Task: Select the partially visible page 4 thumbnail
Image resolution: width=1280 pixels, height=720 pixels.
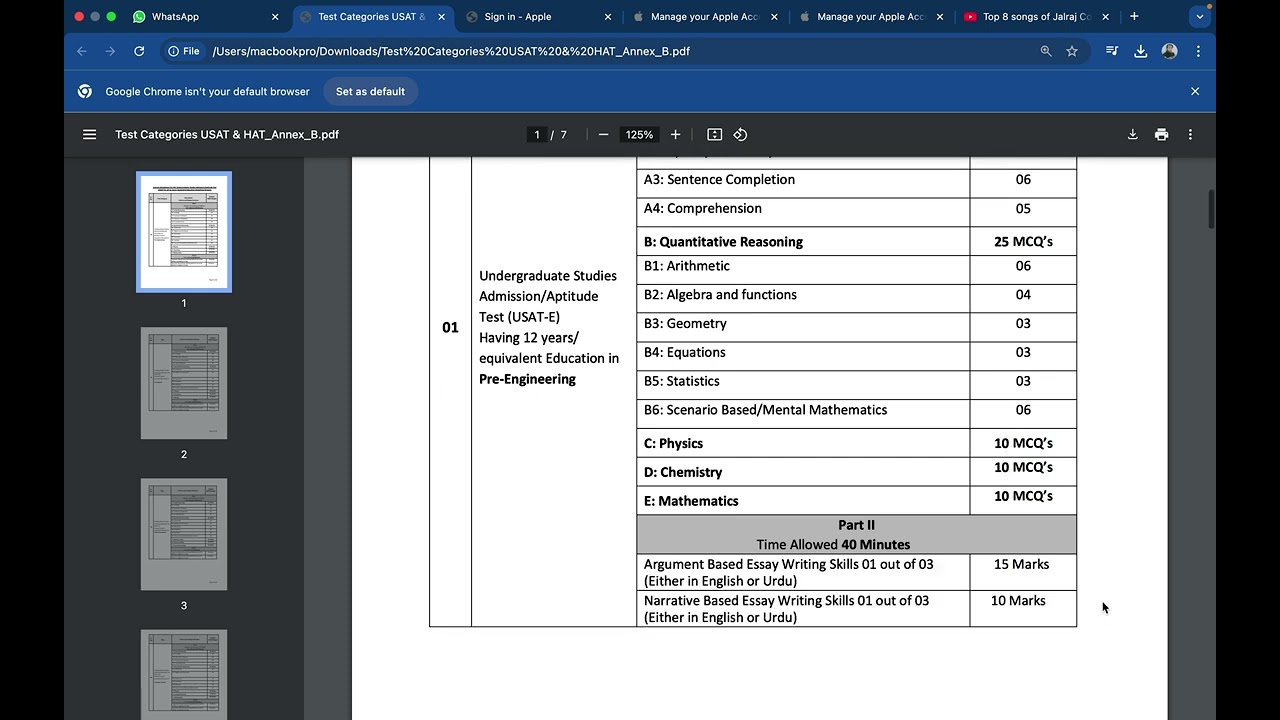Action: pyautogui.click(x=184, y=675)
